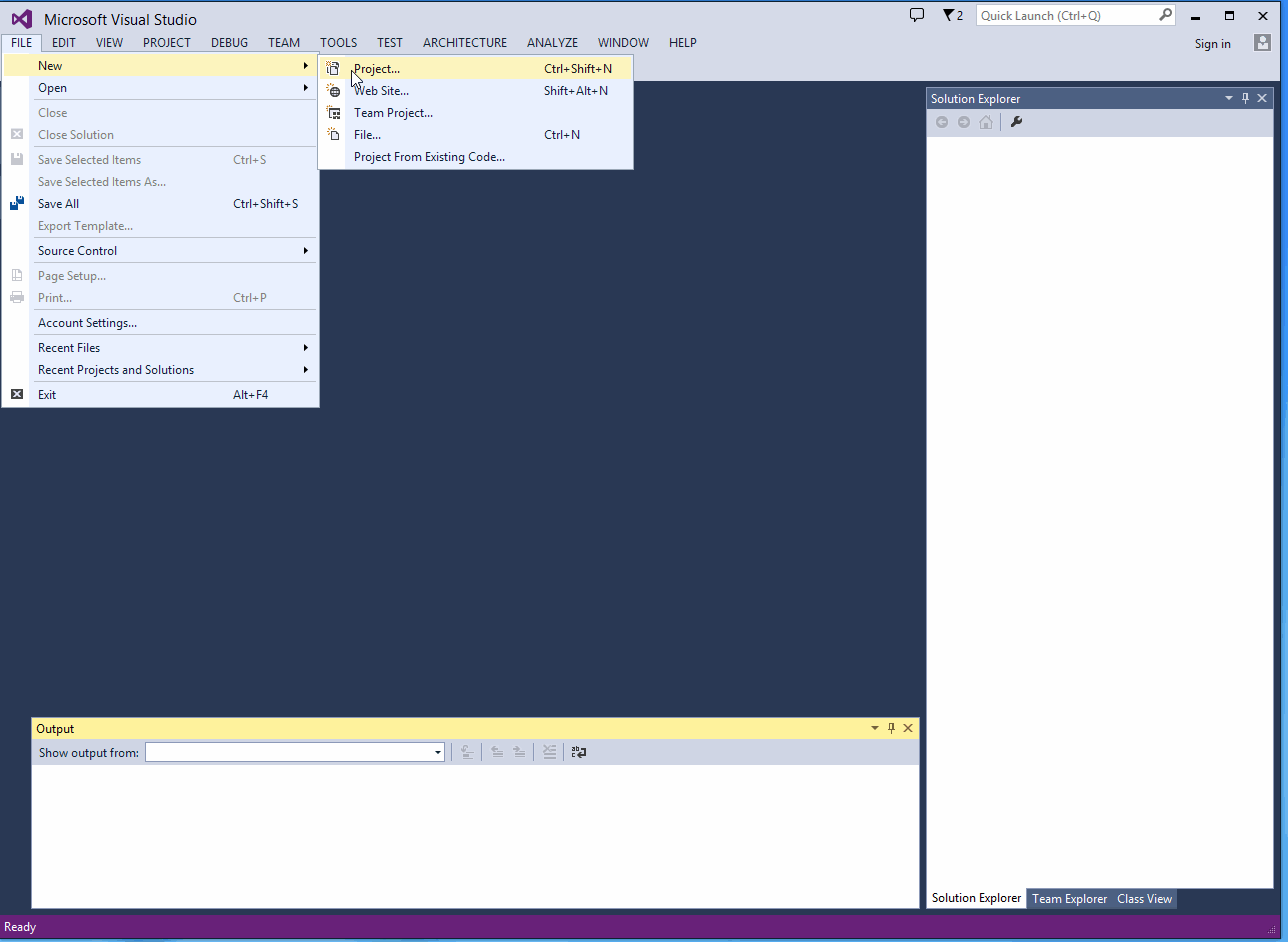Open the Show output from dropdown
The image size is (1288, 942).
pyautogui.click(x=295, y=752)
